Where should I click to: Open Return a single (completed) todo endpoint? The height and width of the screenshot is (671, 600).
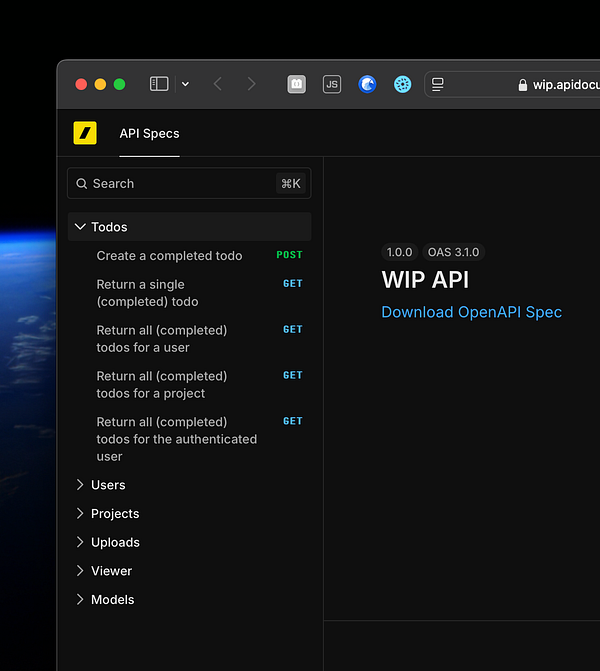point(147,293)
